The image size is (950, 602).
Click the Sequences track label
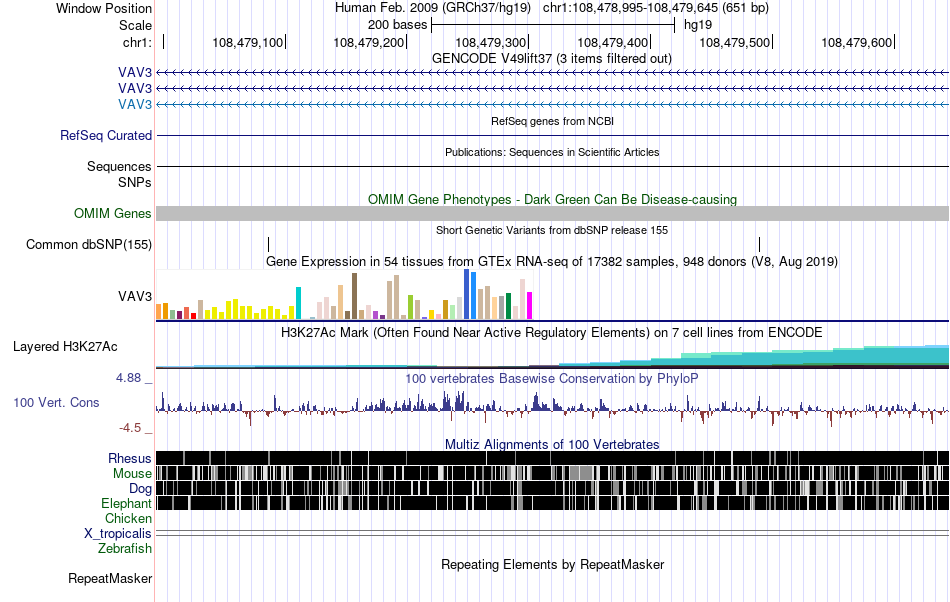(119, 166)
